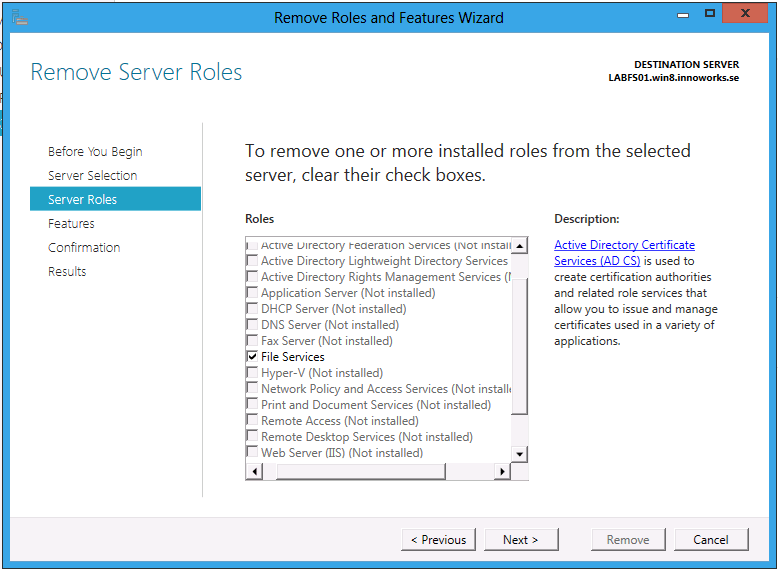Toggle Active Directory Rights Management Services checkbox
This screenshot has width=778, height=569.
tap(252, 277)
